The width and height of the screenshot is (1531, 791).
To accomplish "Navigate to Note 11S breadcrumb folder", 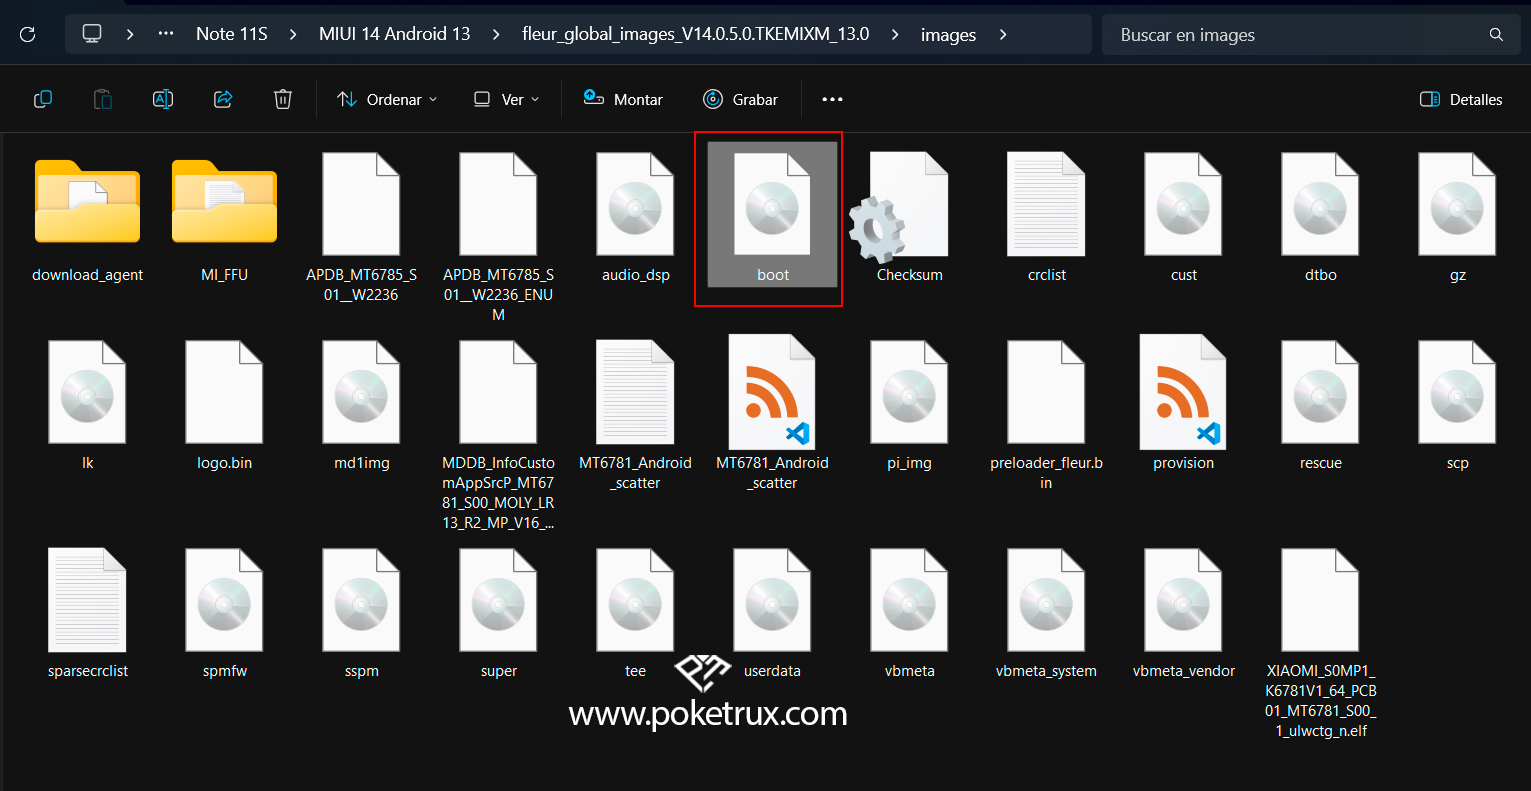I will pyautogui.click(x=232, y=34).
